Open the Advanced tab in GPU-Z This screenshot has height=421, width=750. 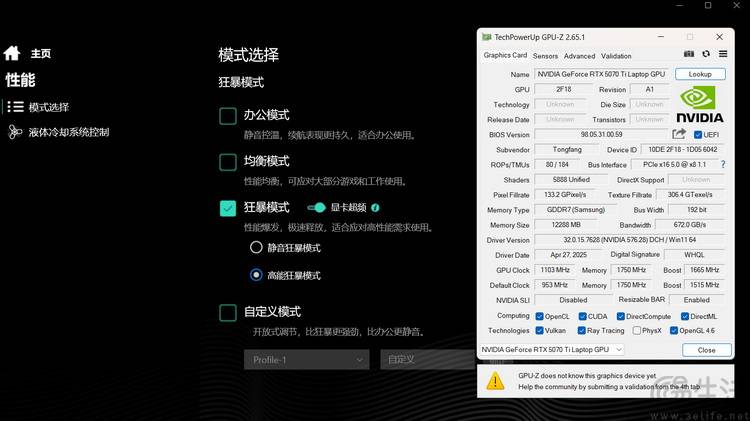(x=579, y=56)
